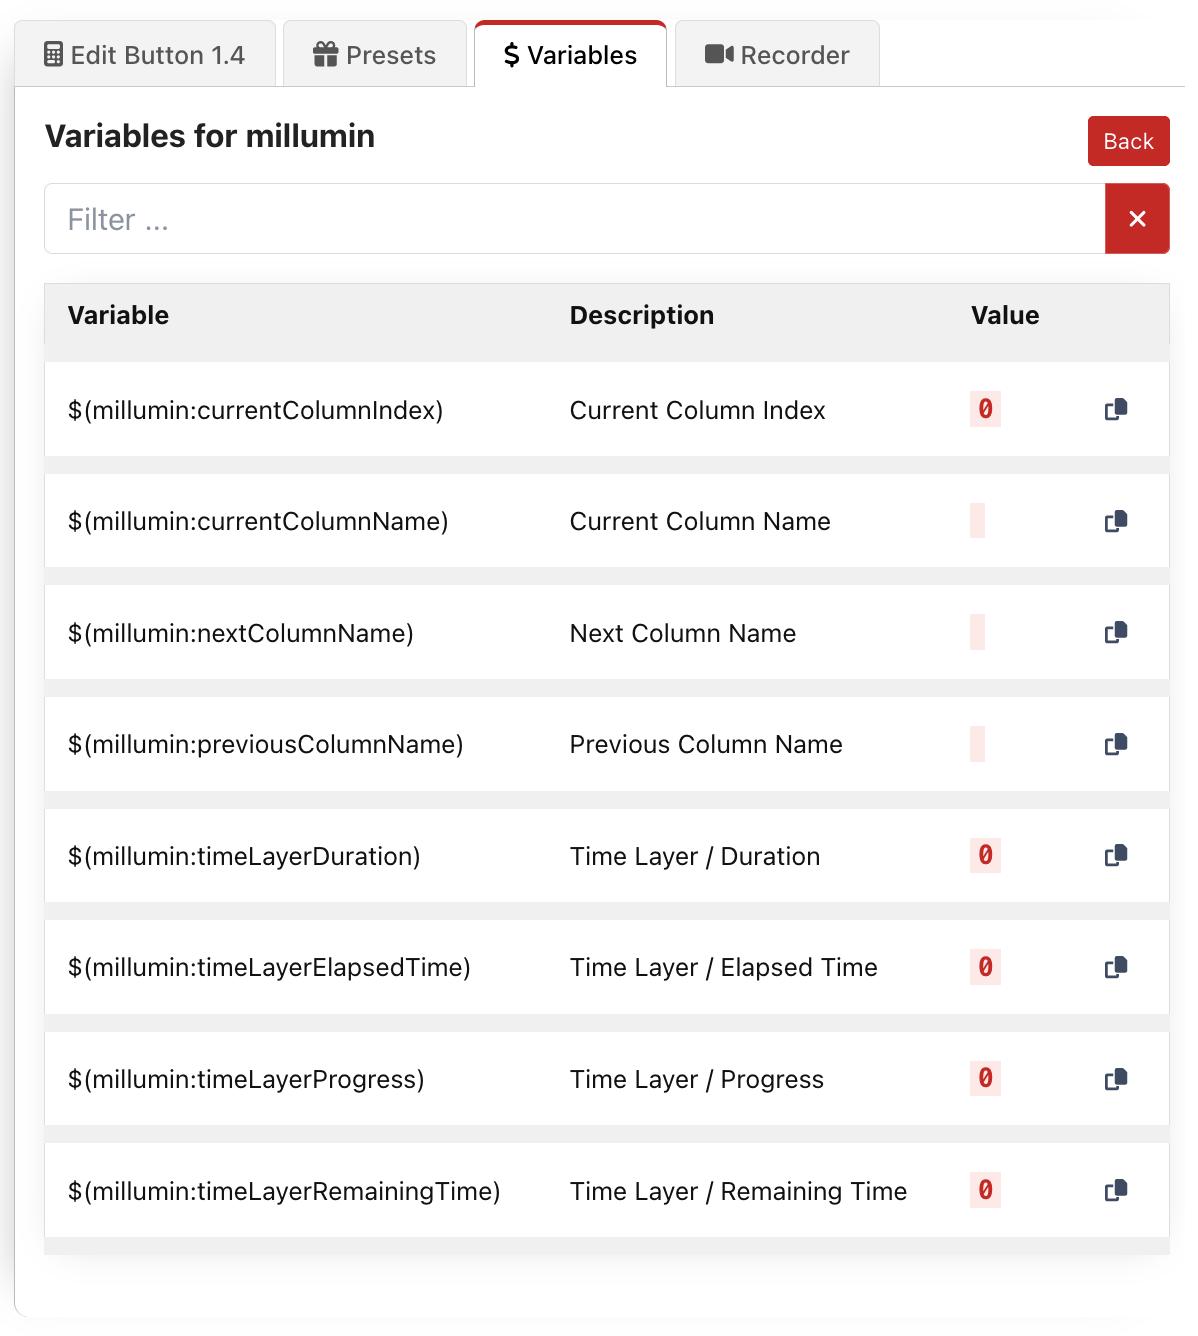Screen dimensions: 1198x1336
Task: Select the Variables tab
Action: tap(570, 55)
